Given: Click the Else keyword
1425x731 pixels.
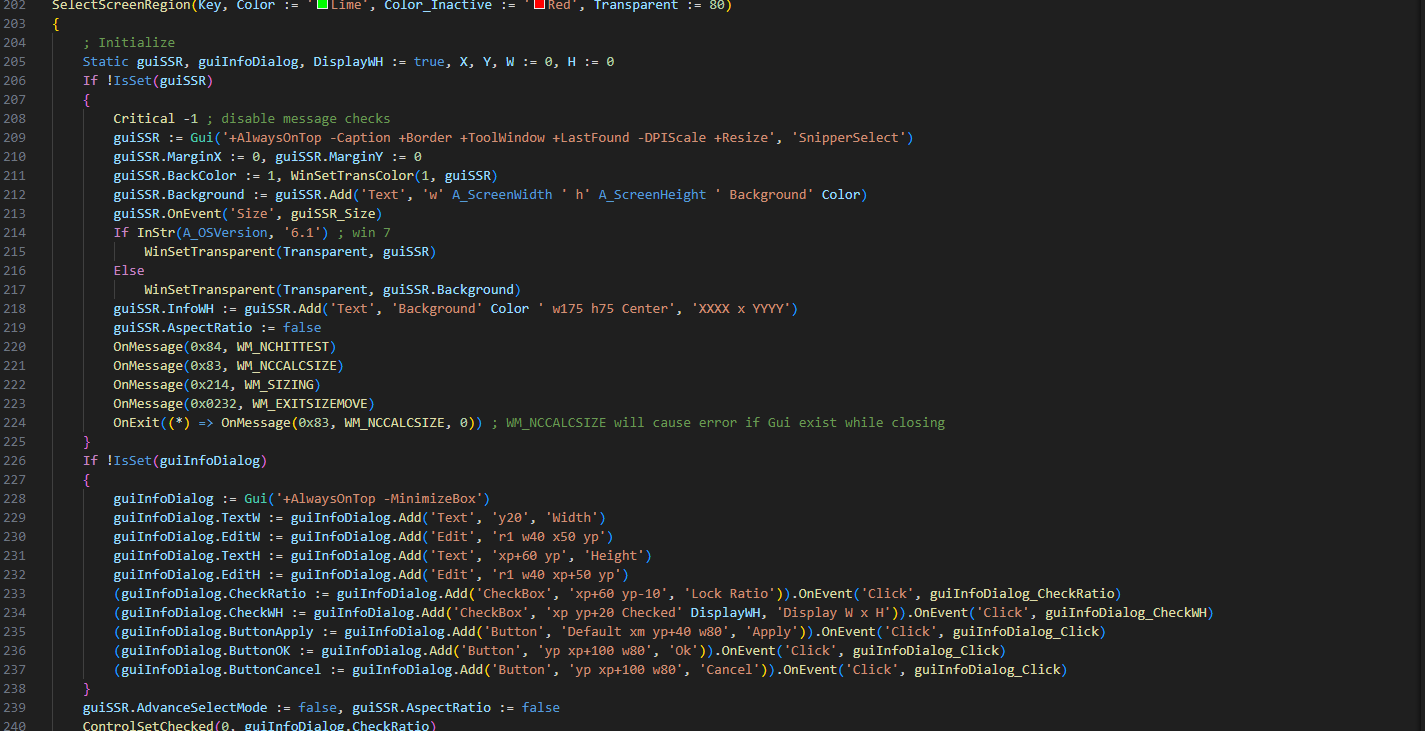Looking at the screenshot, I should [129, 271].
